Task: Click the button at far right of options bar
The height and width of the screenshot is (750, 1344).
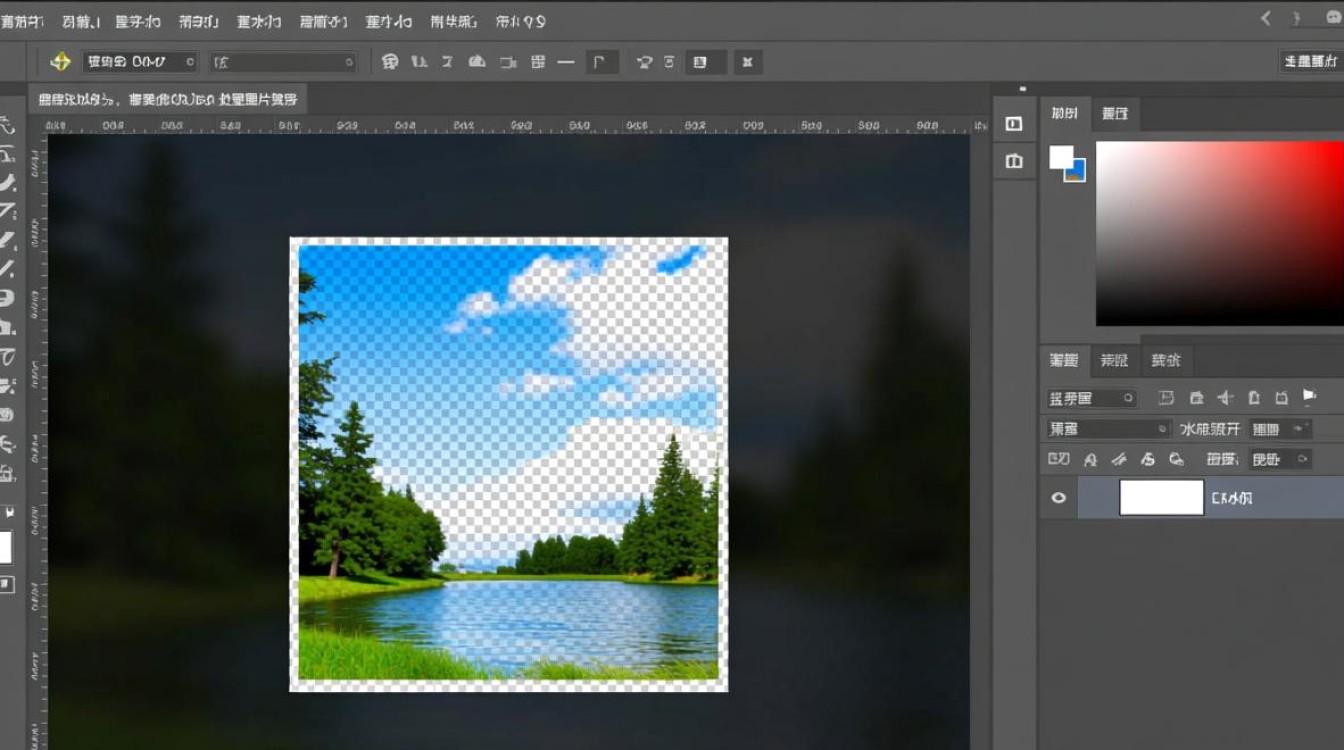Action: (1310, 62)
